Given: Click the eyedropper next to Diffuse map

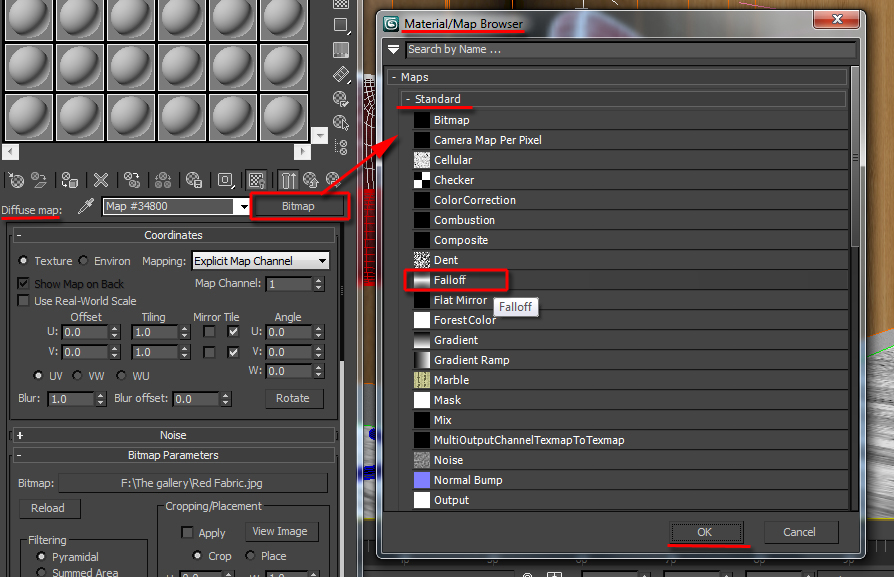Looking at the screenshot, I should pos(85,206).
